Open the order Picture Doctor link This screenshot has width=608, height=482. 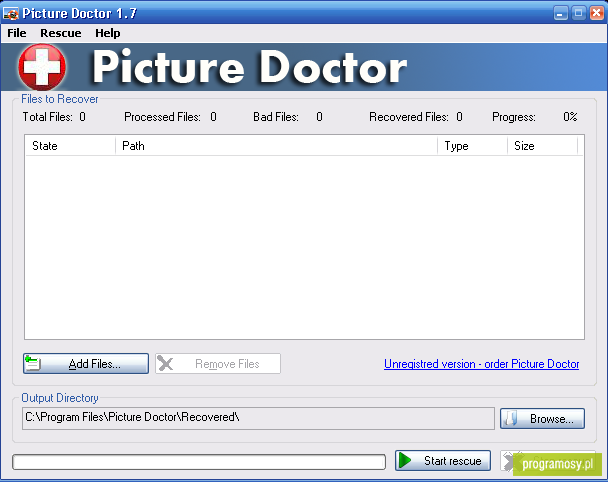[x=481, y=364]
